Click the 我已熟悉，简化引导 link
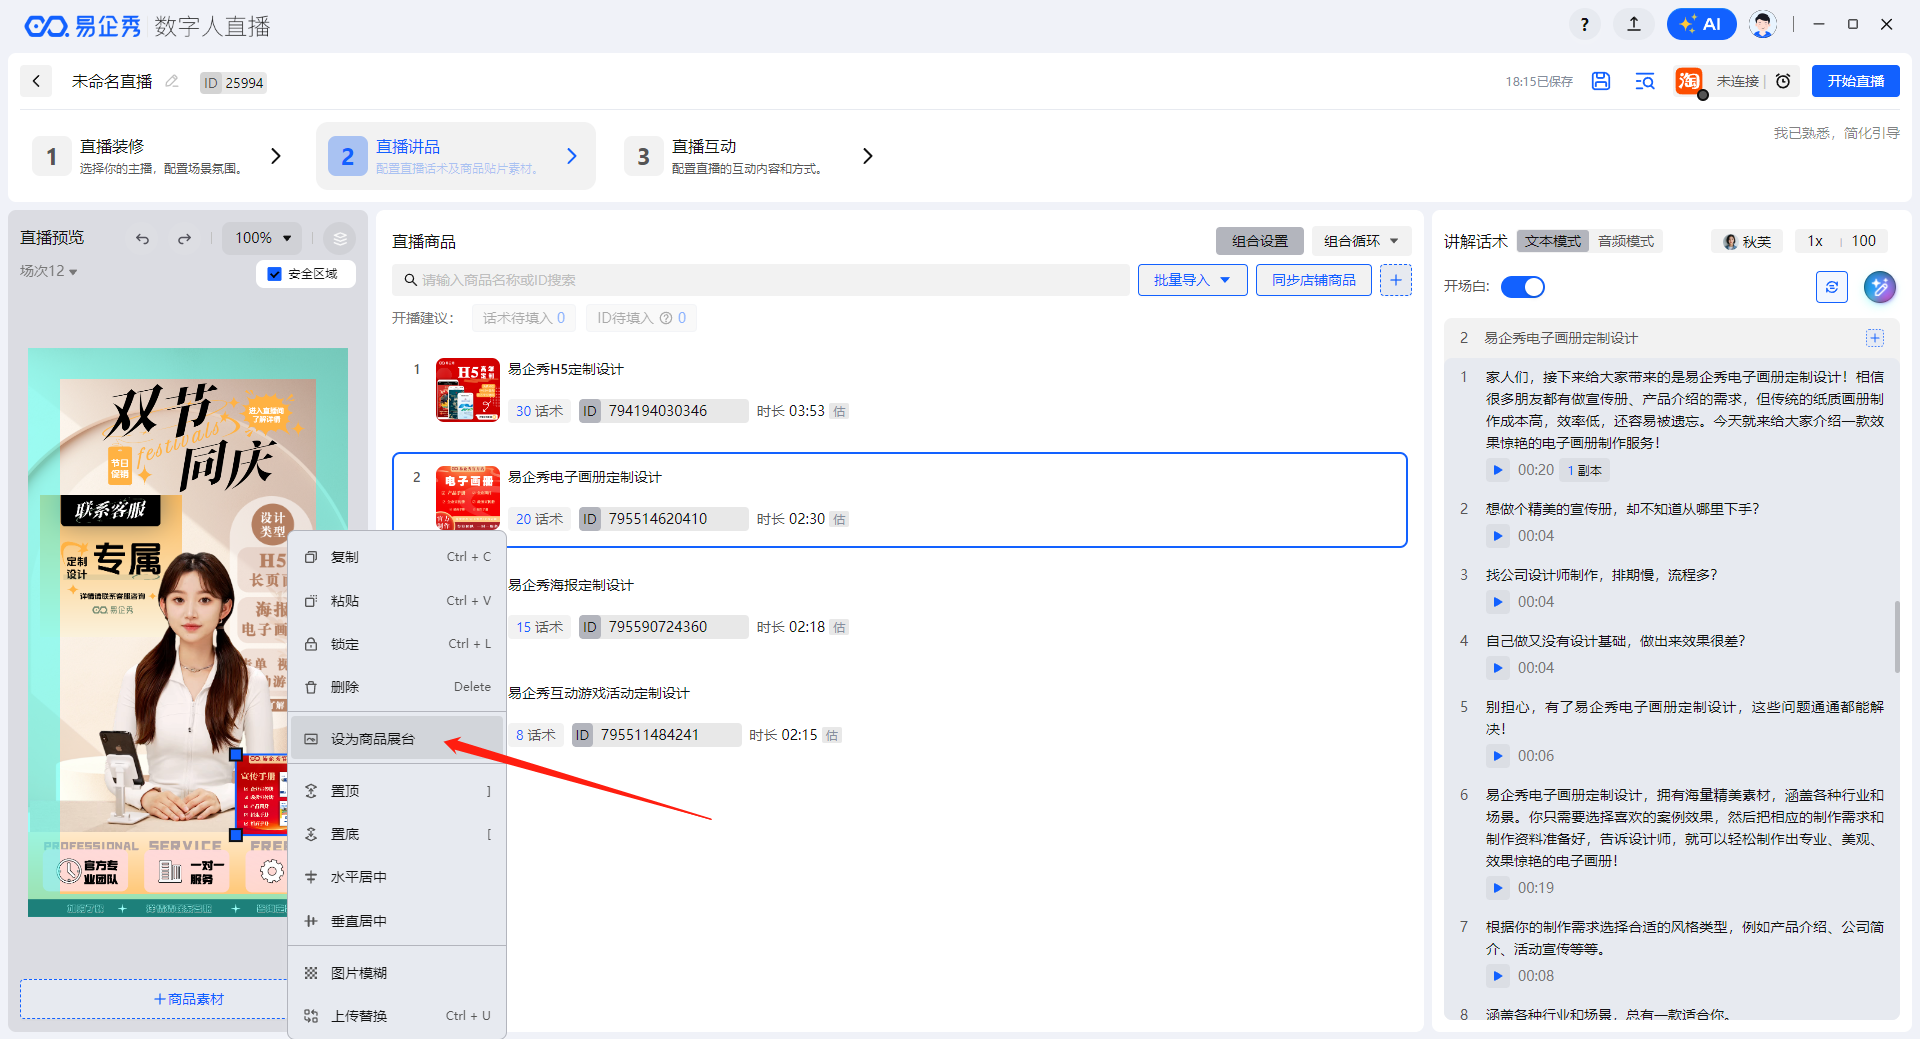1920x1039 pixels. tap(1836, 133)
